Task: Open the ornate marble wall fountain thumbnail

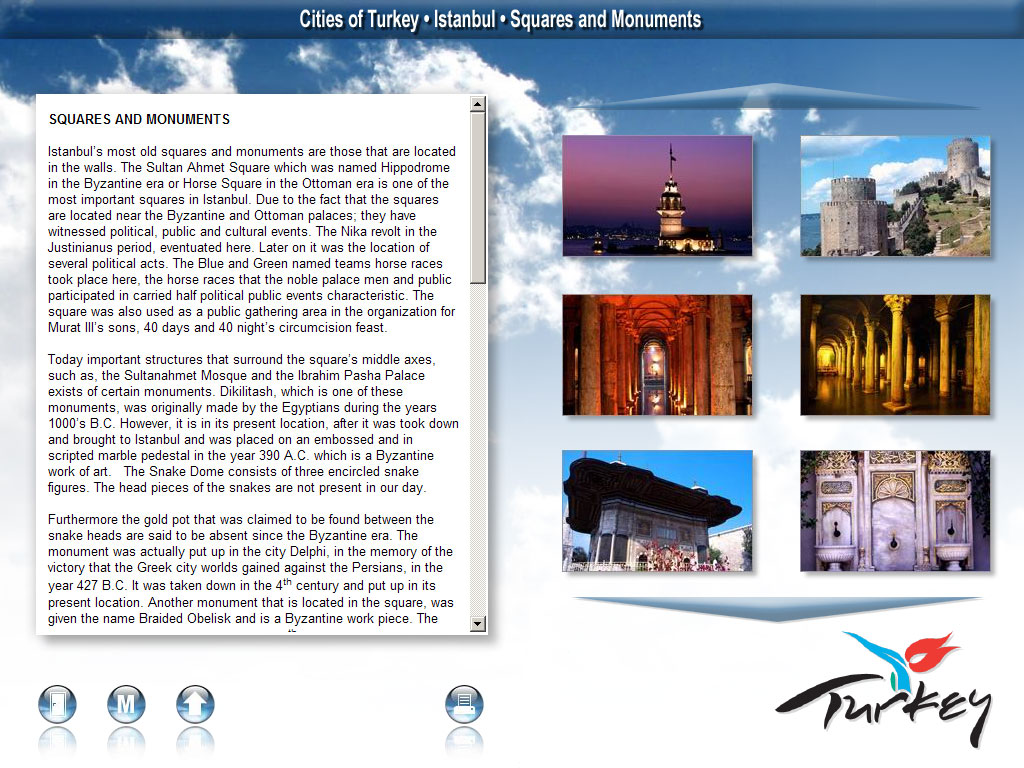Action: tap(895, 511)
